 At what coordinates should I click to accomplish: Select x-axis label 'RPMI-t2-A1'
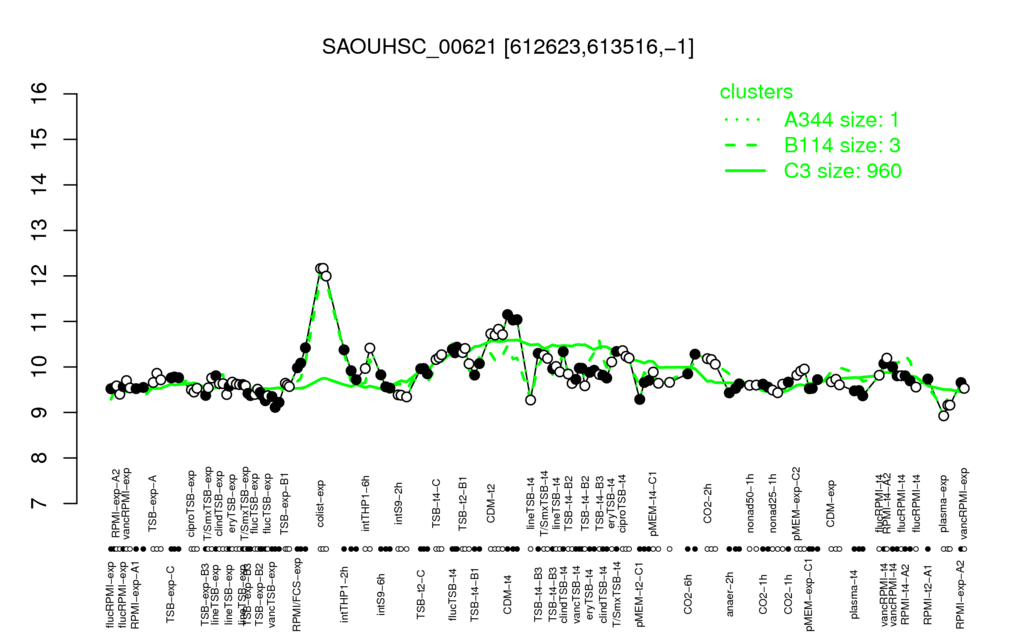point(927,595)
